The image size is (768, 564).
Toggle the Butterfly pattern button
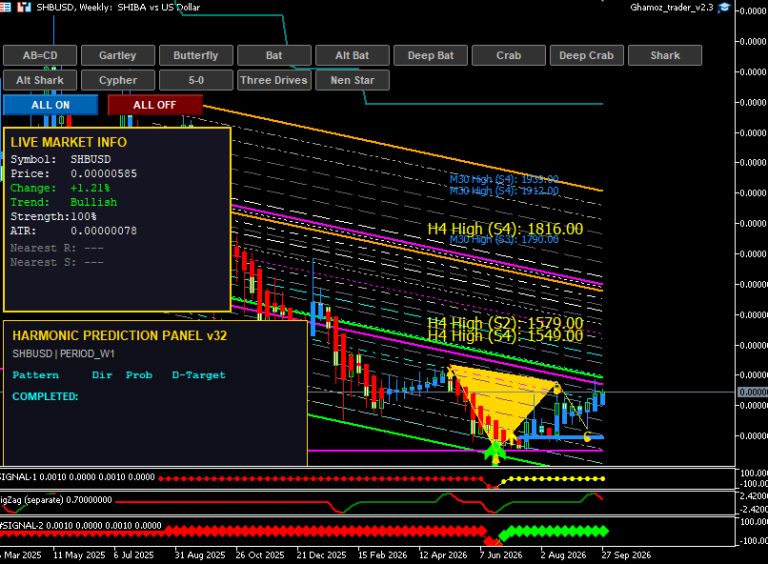pyautogui.click(x=196, y=55)
